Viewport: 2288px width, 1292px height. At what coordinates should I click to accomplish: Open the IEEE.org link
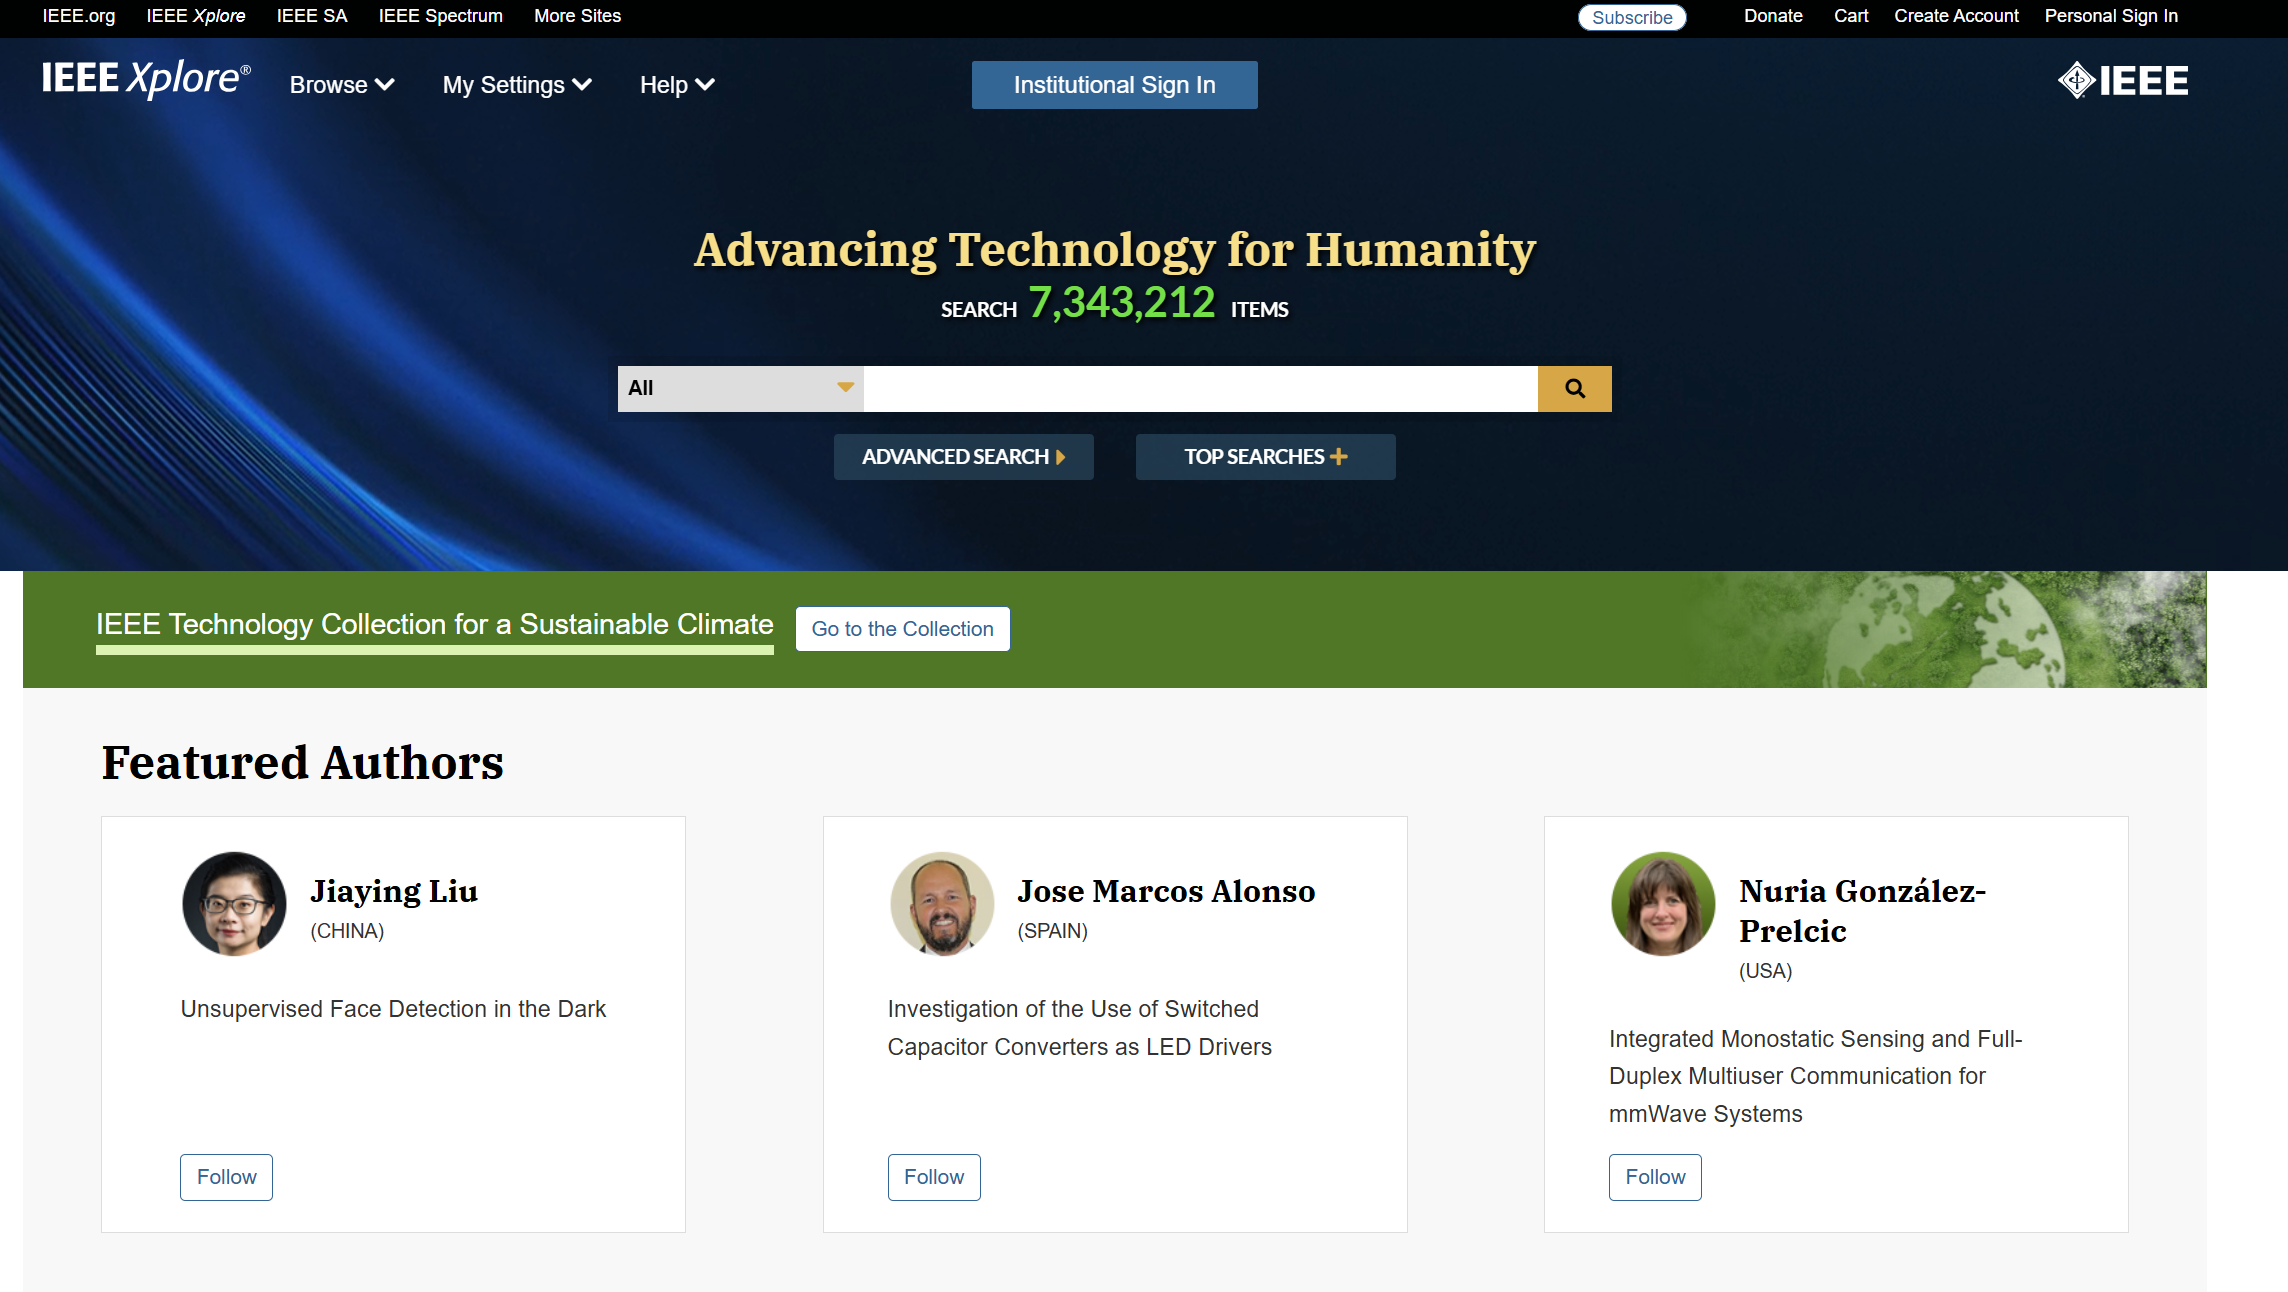click(79, 16)
